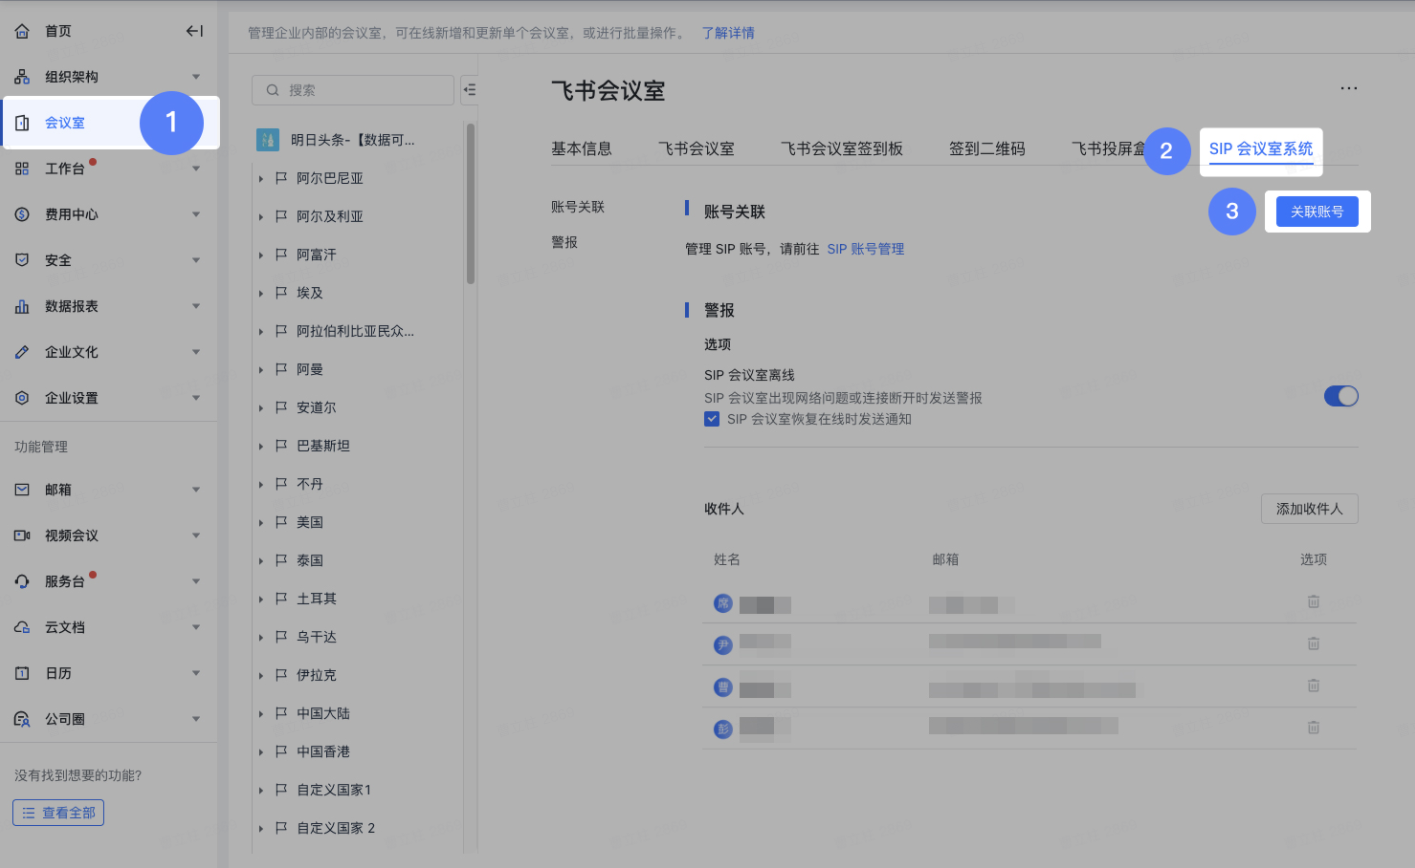Jump to the 账号关联 section anchor
The image size is (1415, 868).
point(578,207)
